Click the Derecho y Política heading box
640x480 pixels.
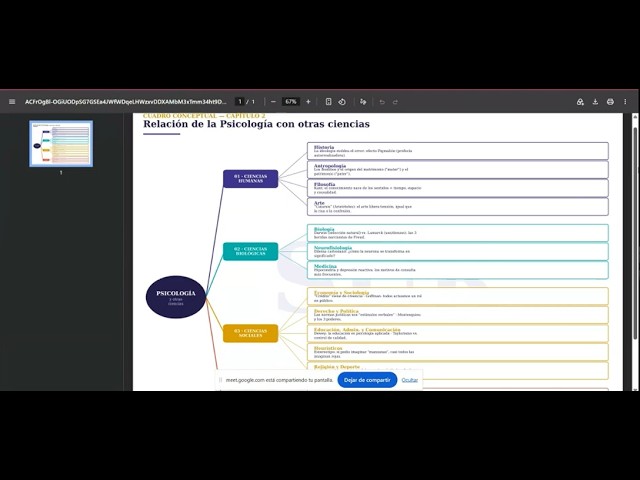458,315
